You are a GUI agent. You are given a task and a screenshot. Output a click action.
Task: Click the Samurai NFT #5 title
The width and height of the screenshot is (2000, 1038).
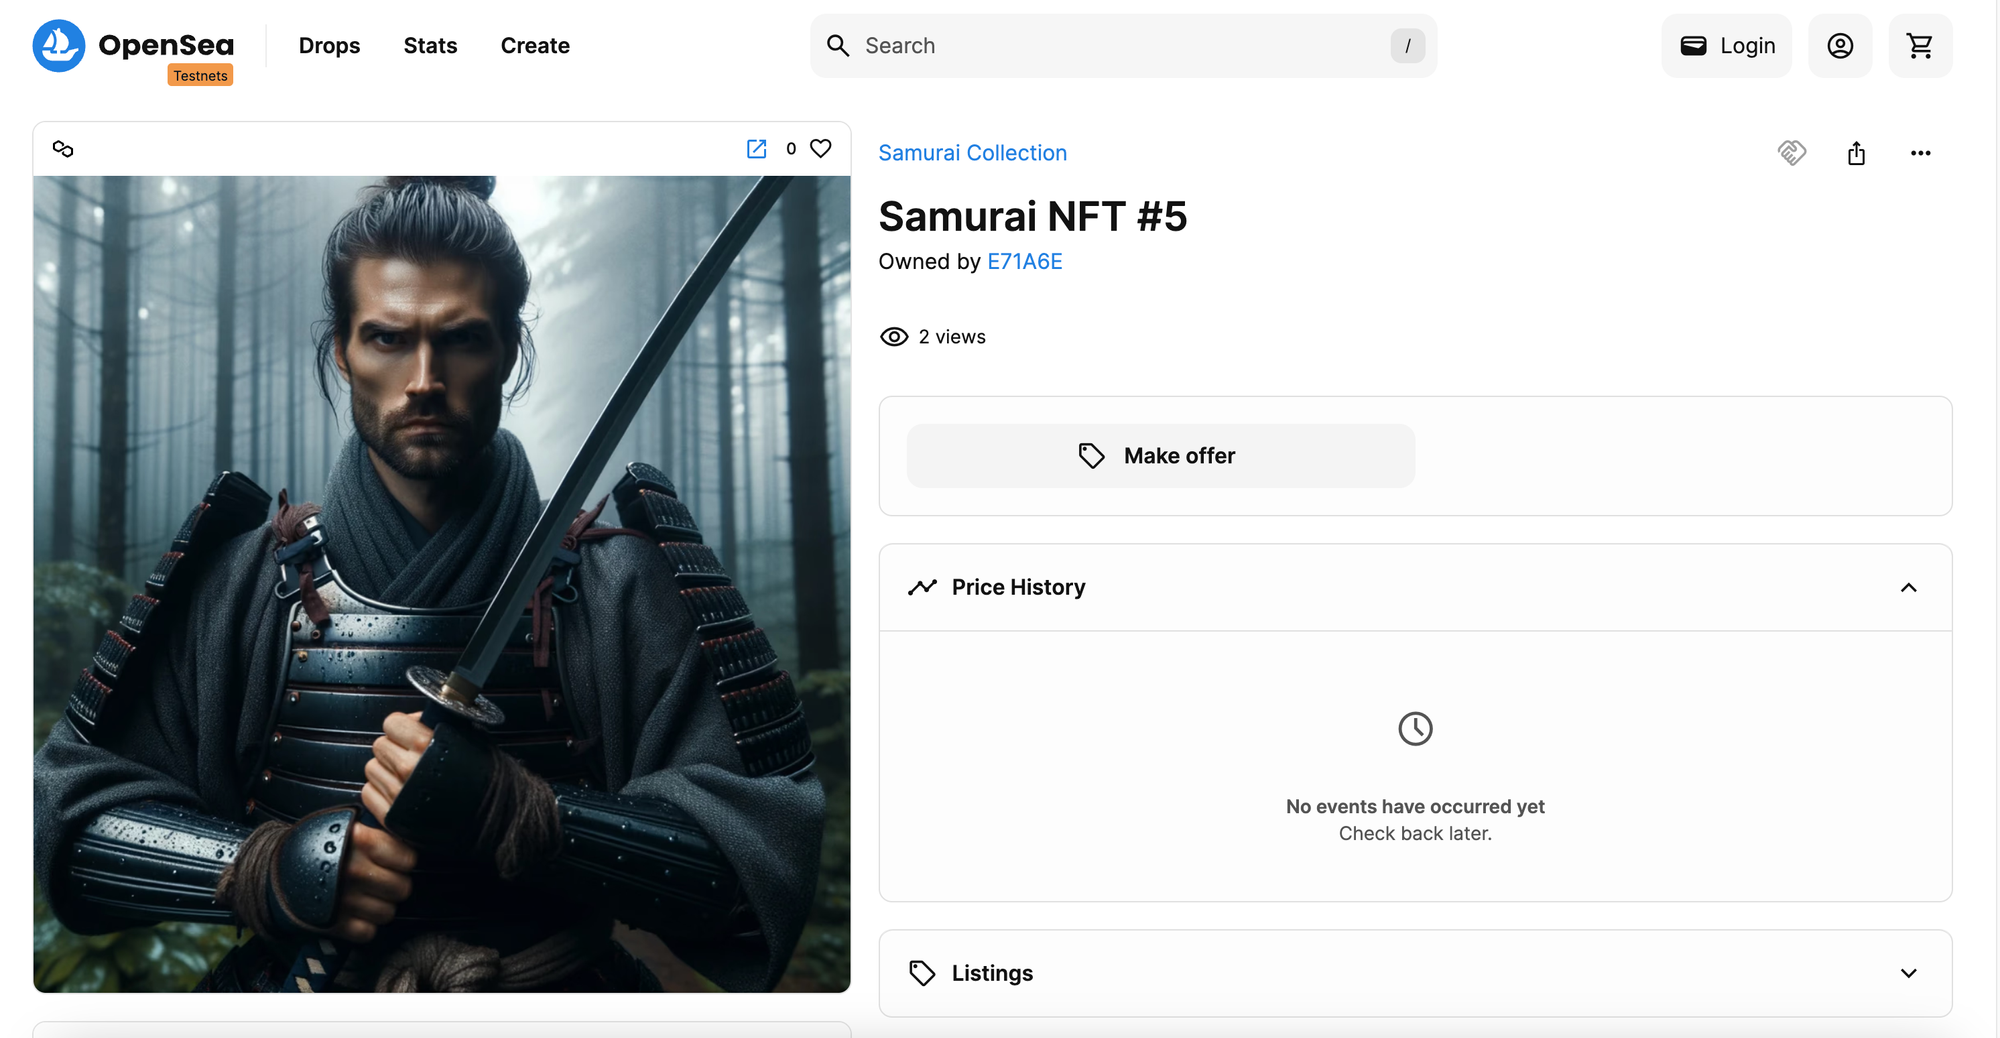(1033, 216)
